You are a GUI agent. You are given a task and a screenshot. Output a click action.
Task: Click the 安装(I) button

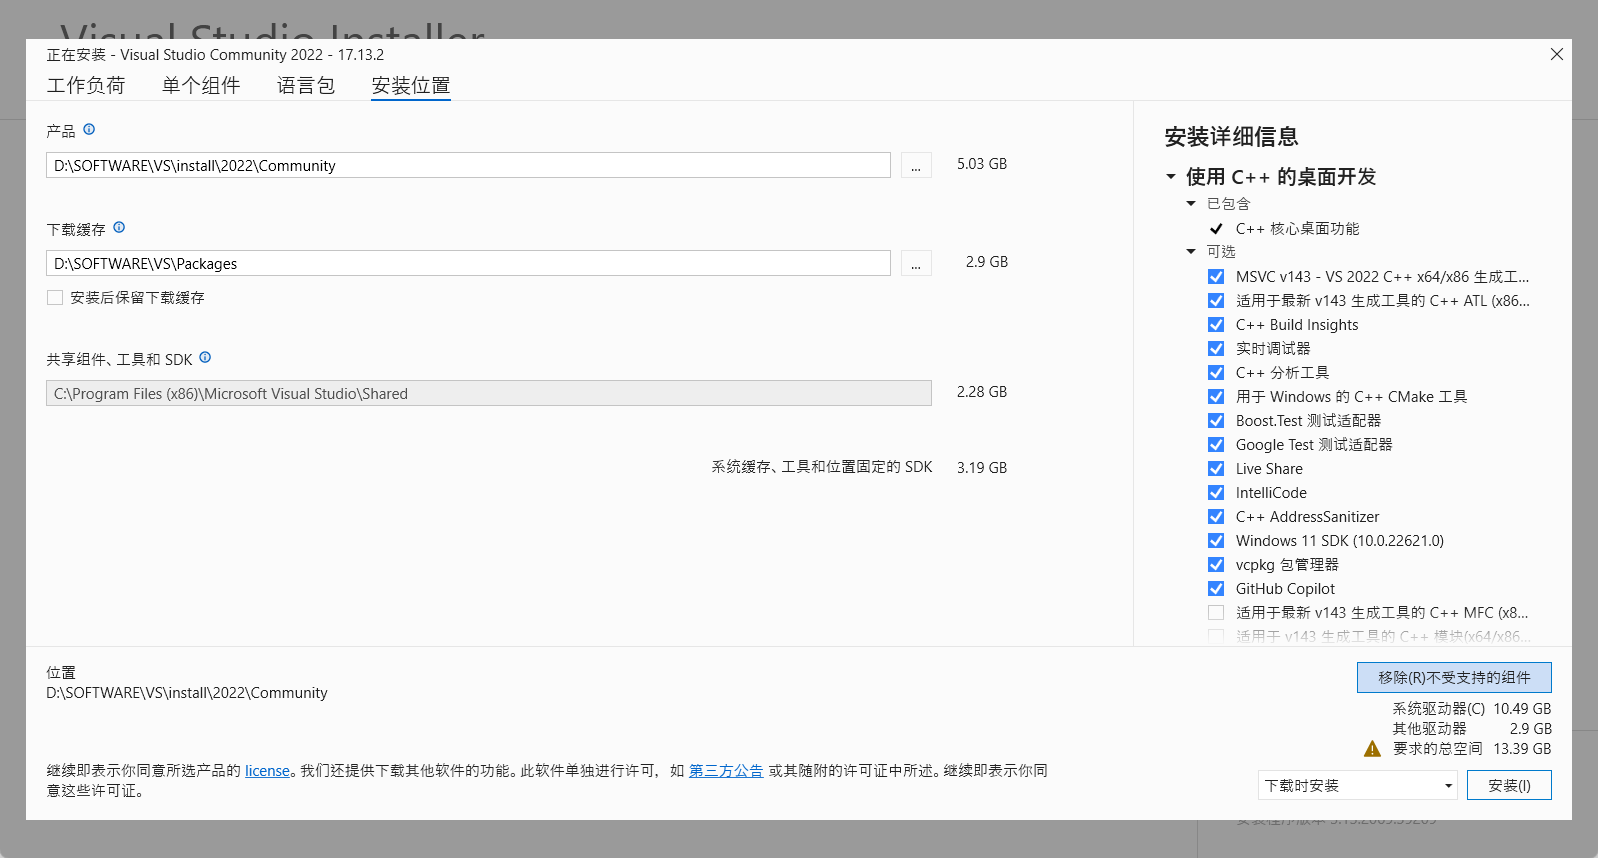1509,785
